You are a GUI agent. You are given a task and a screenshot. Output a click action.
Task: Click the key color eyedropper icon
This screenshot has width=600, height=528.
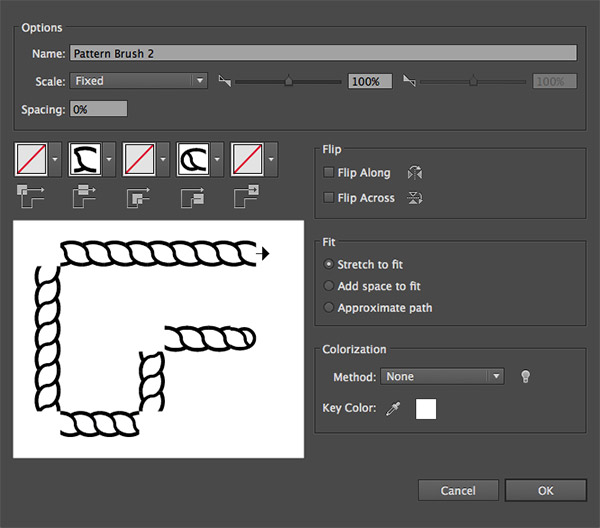point(392,408)
